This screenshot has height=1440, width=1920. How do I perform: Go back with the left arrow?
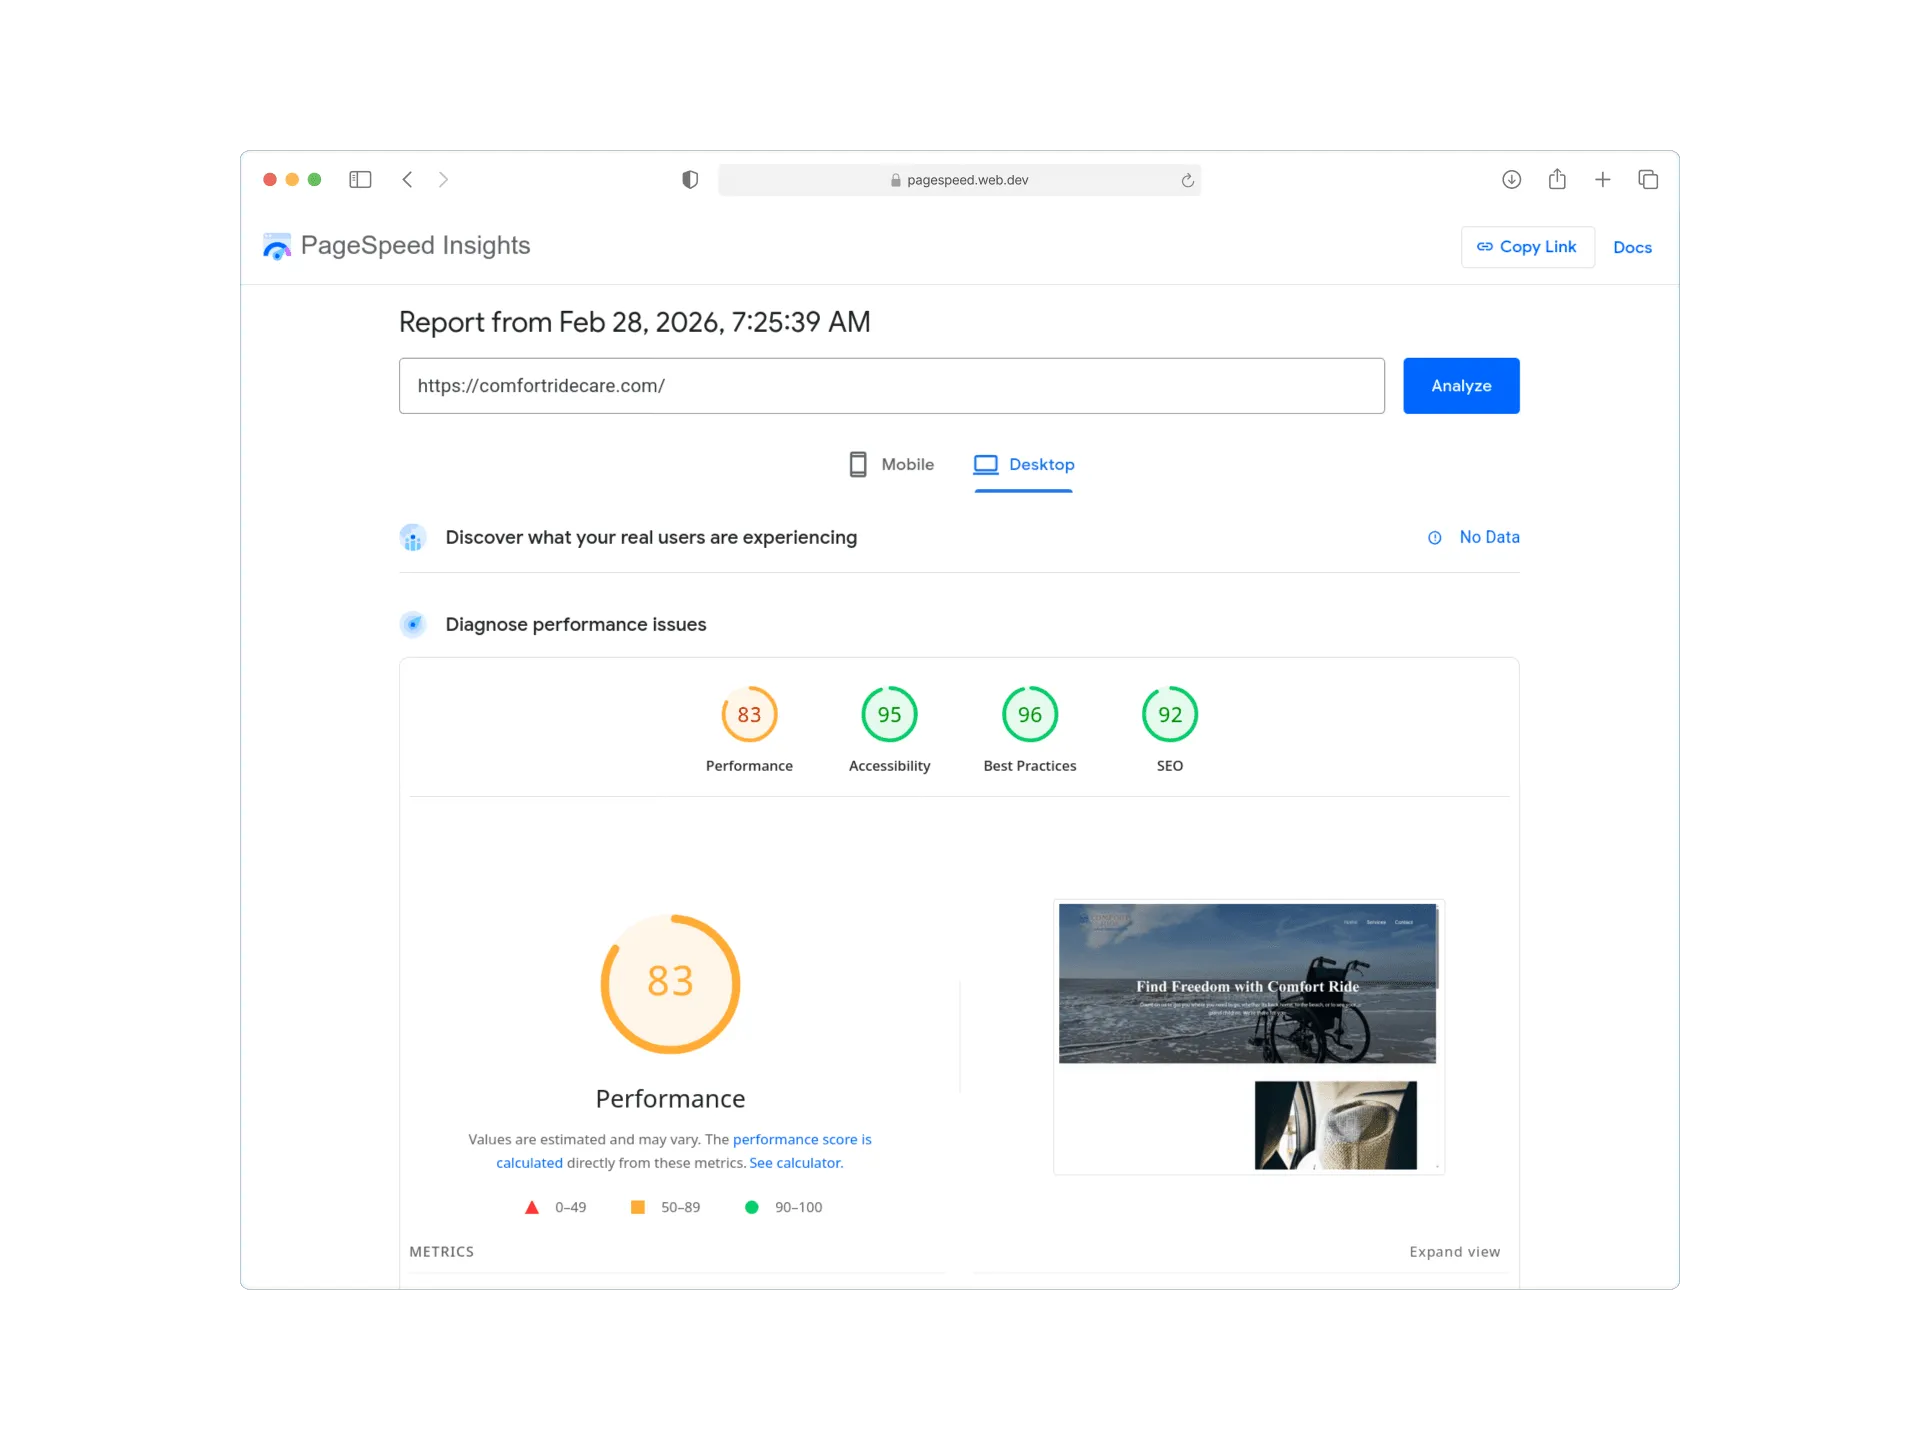pos(407,180)
